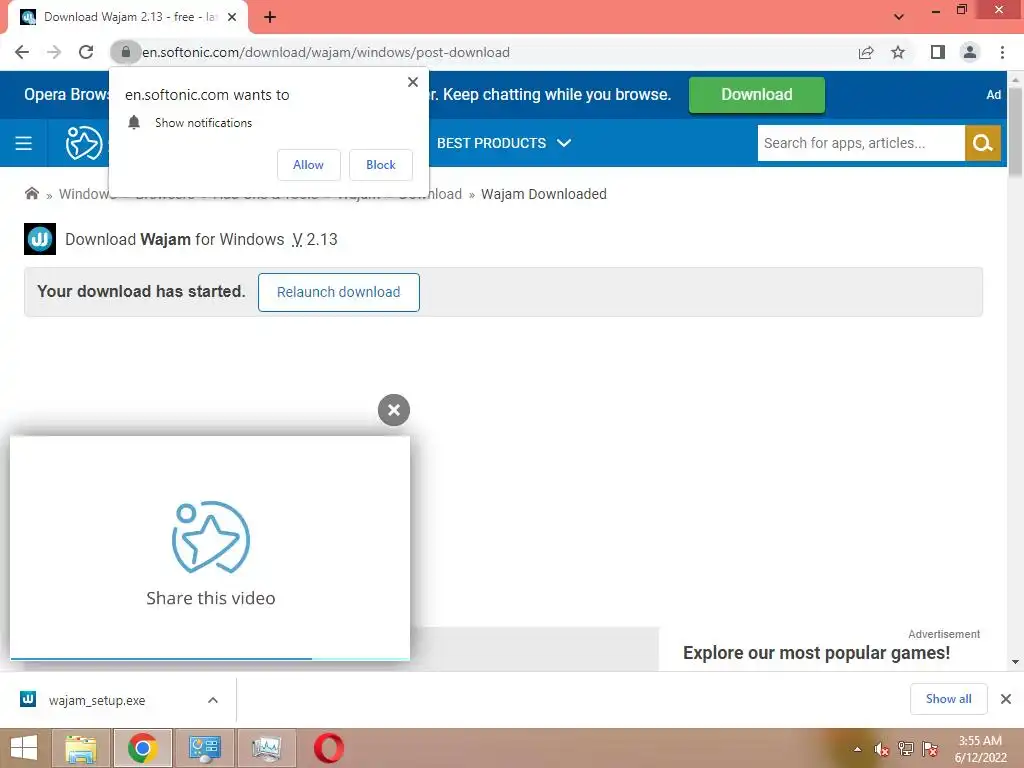Screen dimensions: 1024x768
Task: Click Relaunch download button
Action: pos(338,292)
